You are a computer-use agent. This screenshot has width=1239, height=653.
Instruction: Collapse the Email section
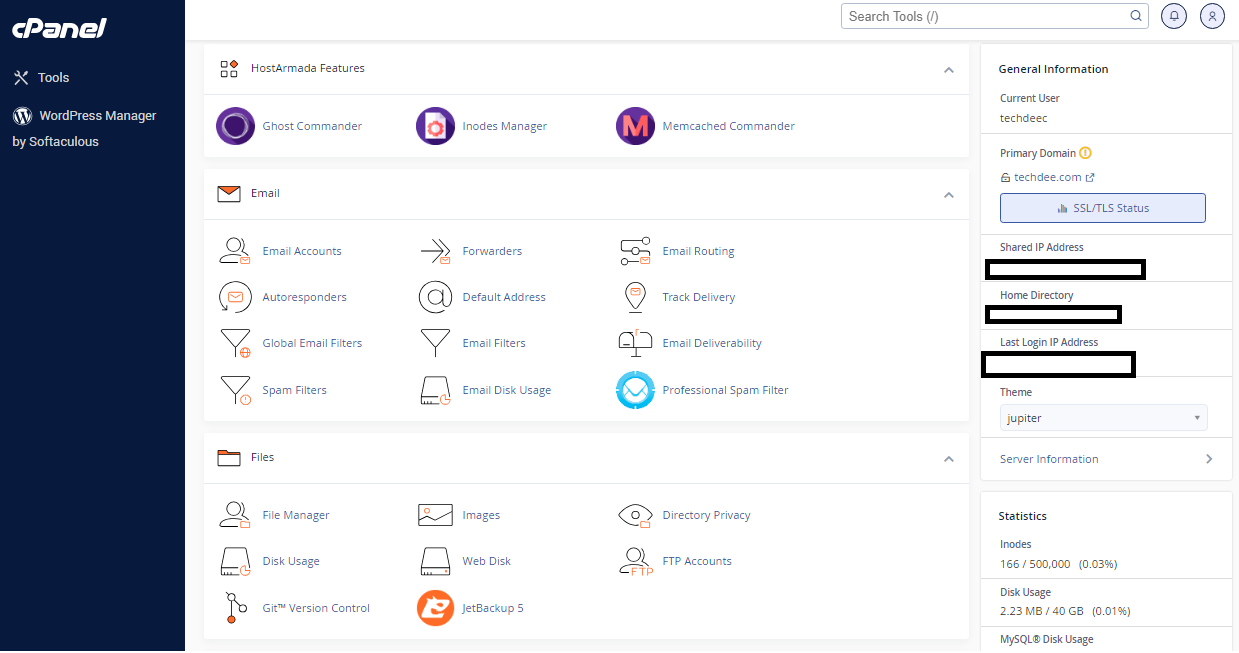pos(948,195)
